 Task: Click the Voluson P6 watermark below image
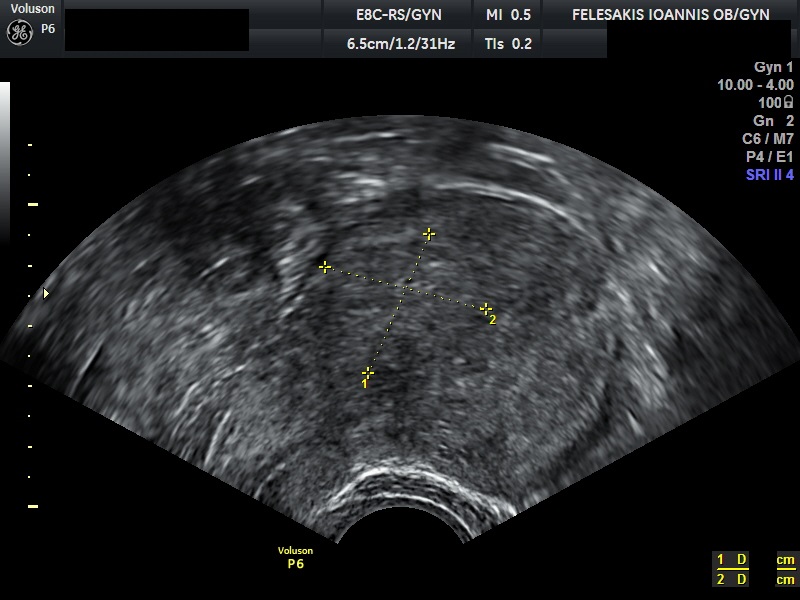pos(295,558)
